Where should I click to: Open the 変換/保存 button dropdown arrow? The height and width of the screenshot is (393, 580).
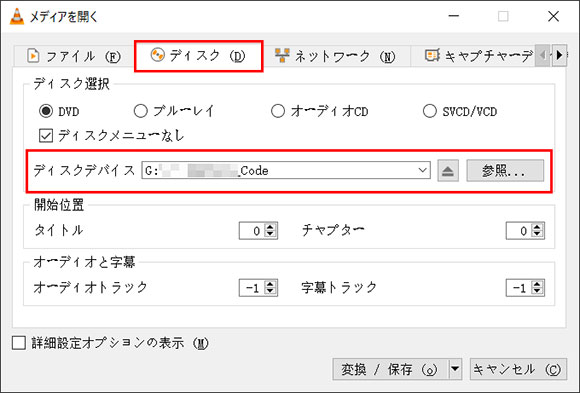[455, 369]
